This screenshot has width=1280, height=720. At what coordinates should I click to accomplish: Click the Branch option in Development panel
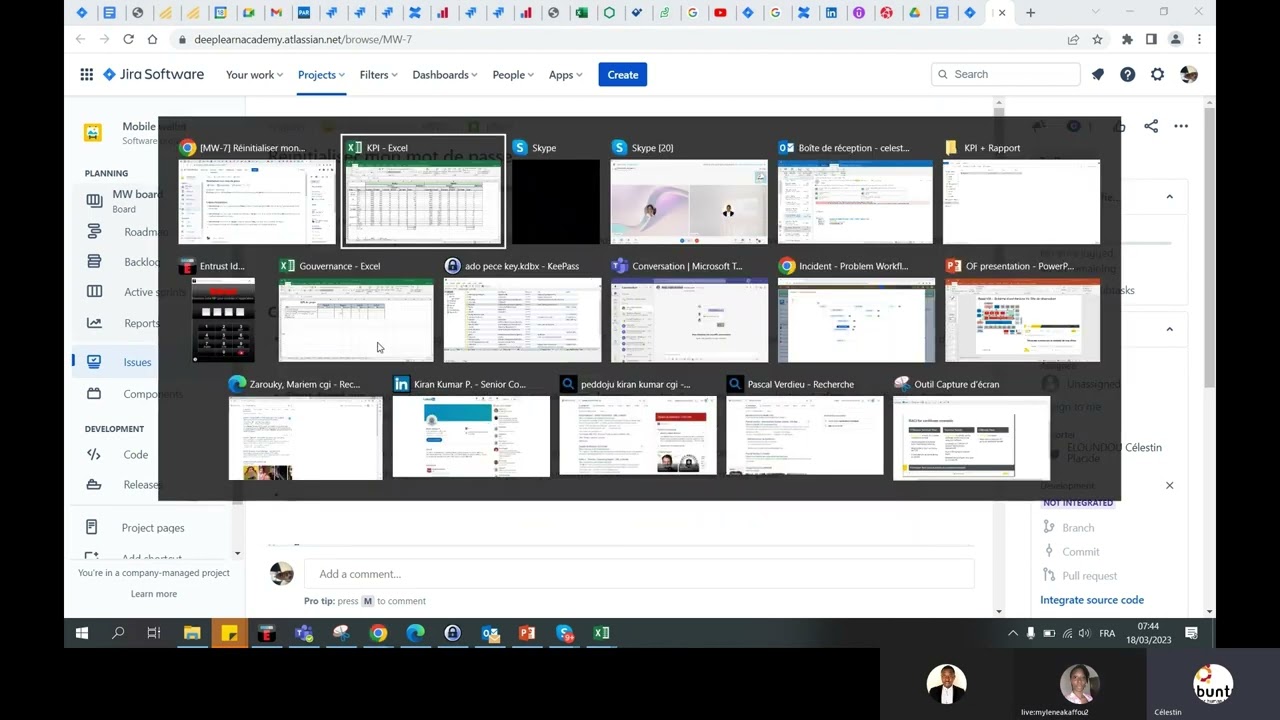[1078, 528]
